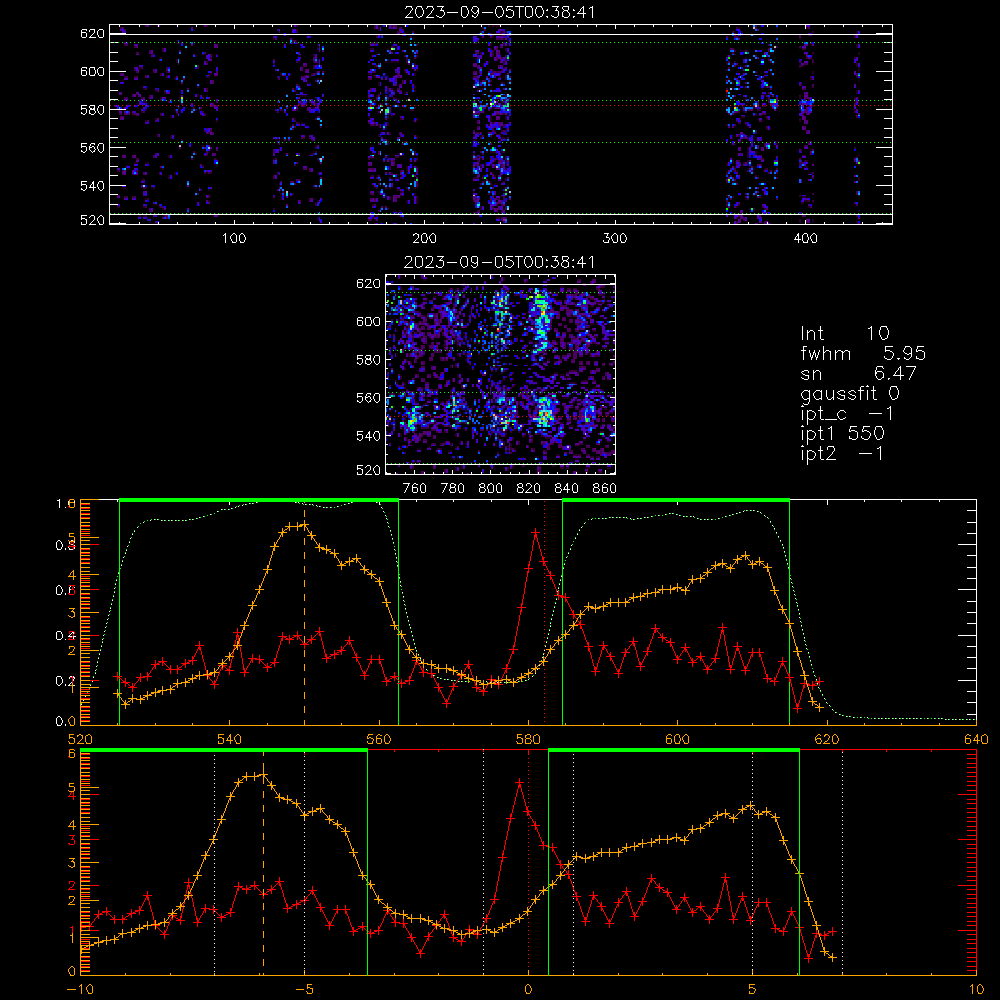Click x-axis label 200 of the top plot
The image size is (1000, 1000).
pos(424,239)
